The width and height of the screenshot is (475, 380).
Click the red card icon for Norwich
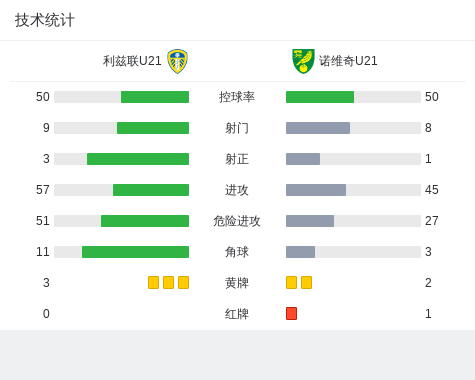tap(291, 313)
